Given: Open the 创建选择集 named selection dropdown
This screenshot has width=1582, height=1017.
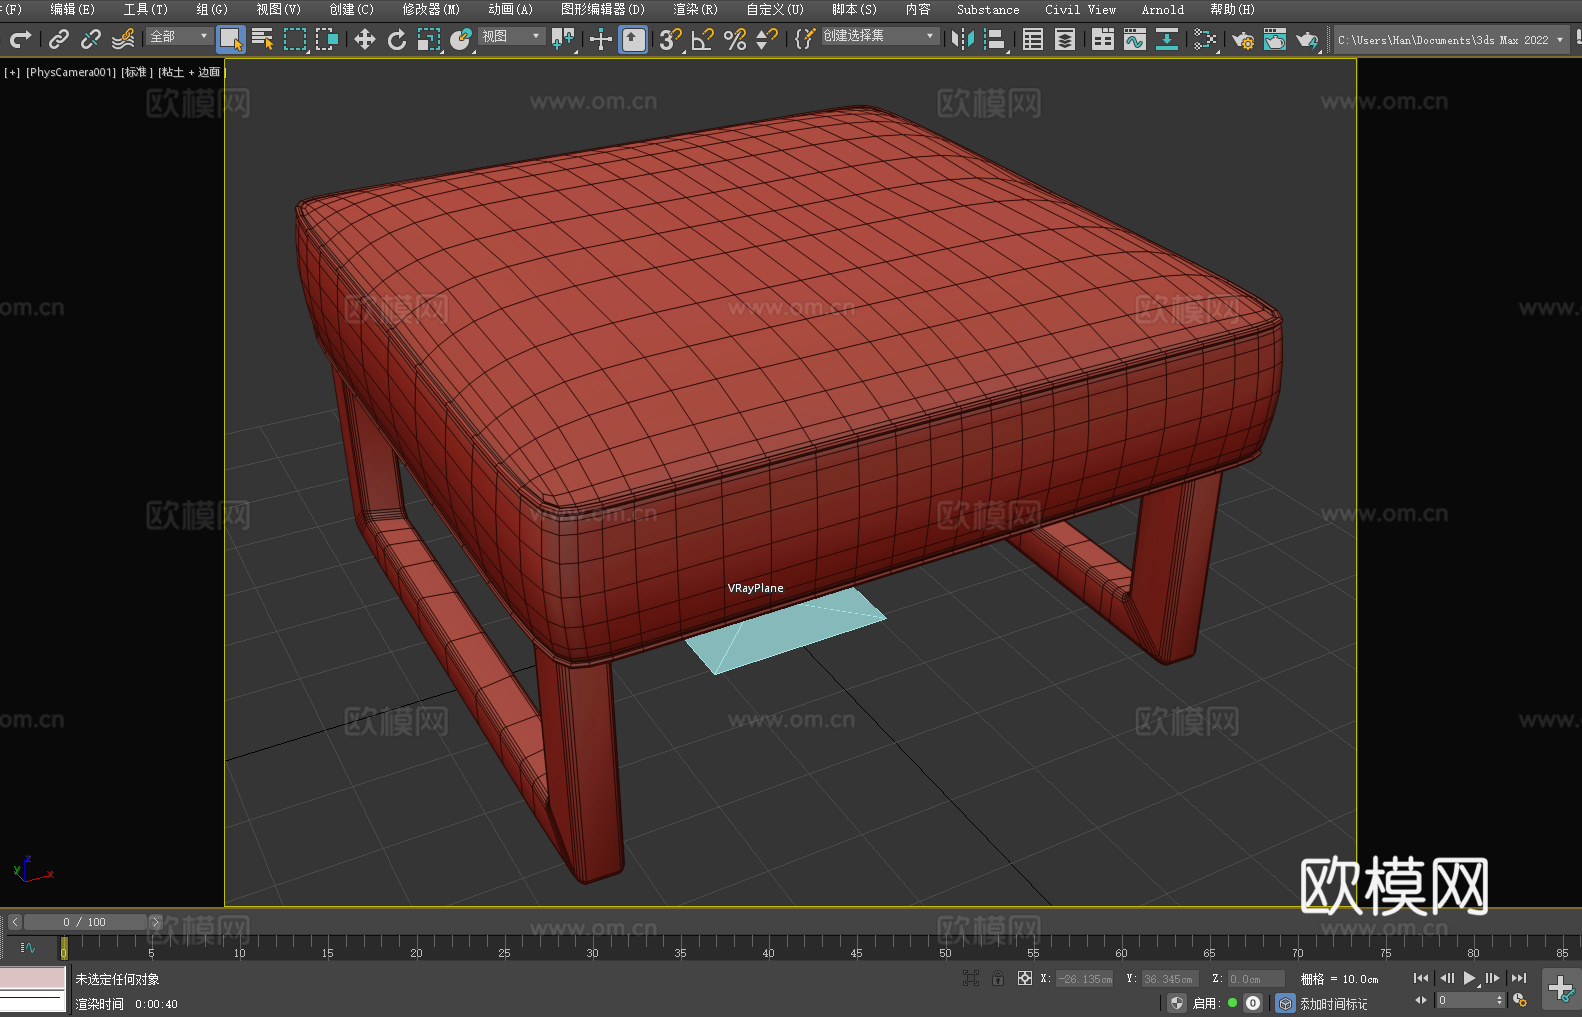Looking at the screenshot, I should [880, 36].
